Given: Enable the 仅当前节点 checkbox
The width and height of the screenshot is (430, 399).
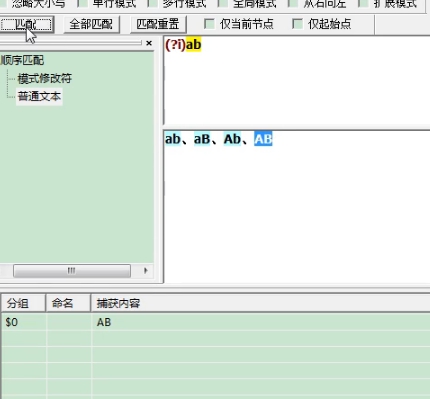Looking at the screenshot, I should pyautogui.click(x=209, y=24).
